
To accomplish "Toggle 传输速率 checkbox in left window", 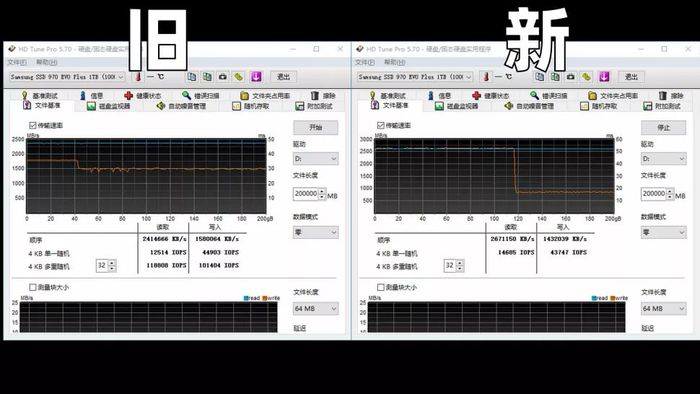I will click(32, 125).
